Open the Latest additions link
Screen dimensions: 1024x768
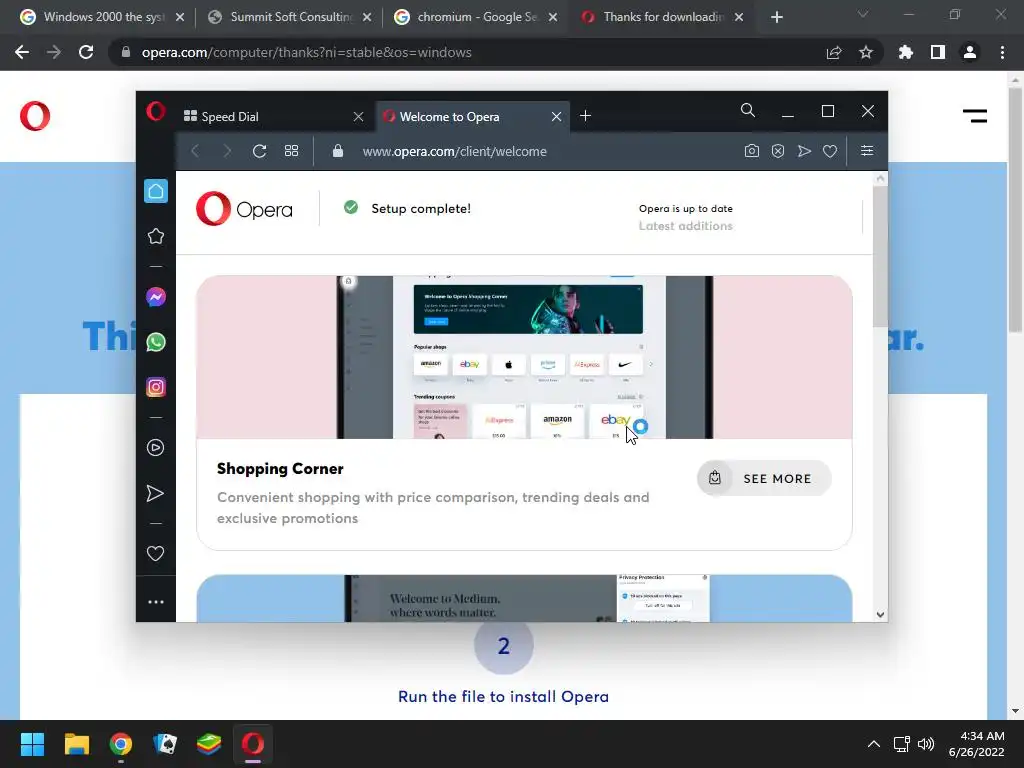click(x=685, y=226)
